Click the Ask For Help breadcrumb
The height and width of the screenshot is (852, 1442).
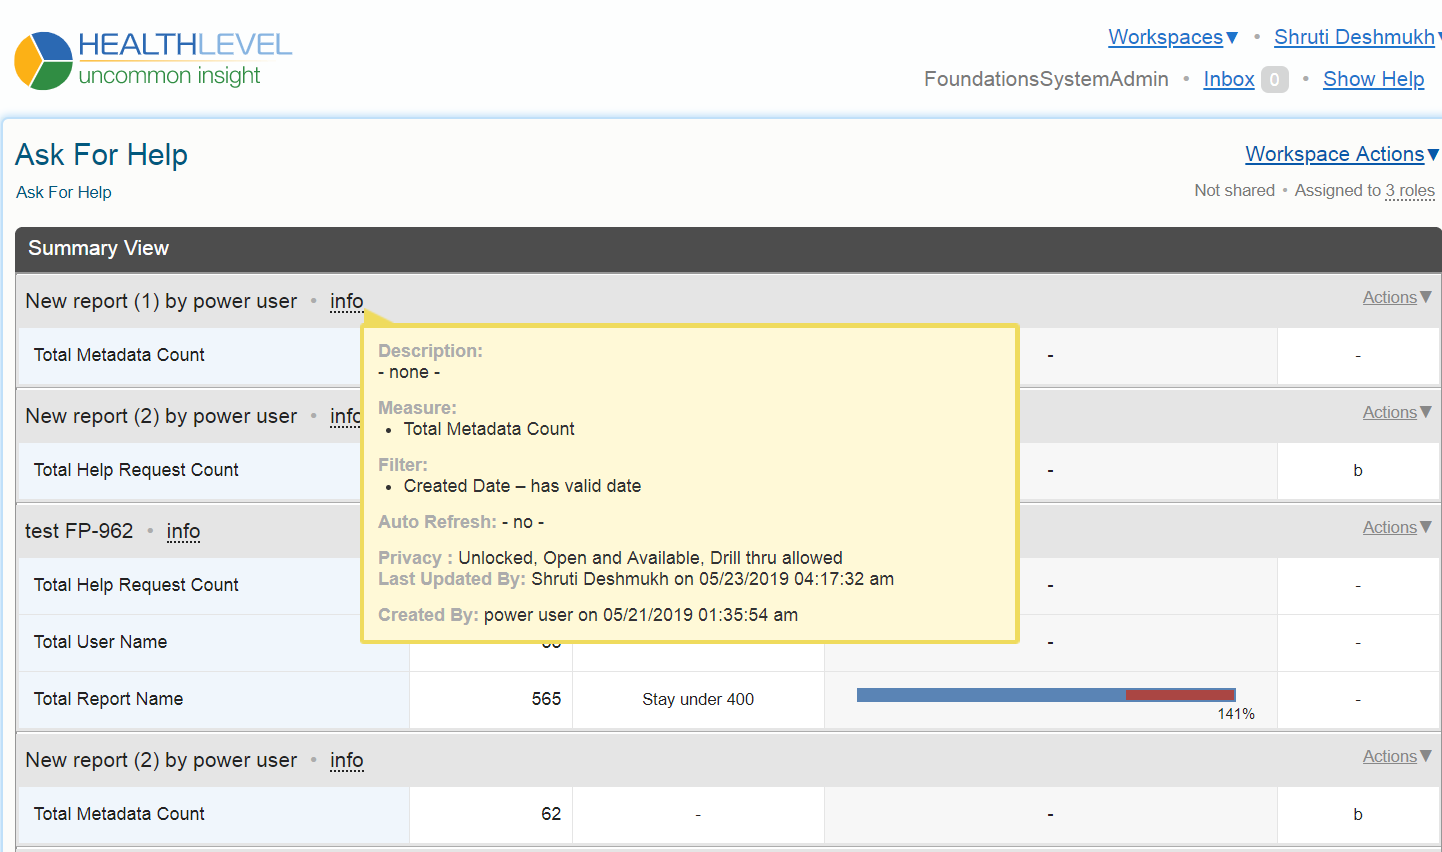pyautogui.click(x=64, y=192)
